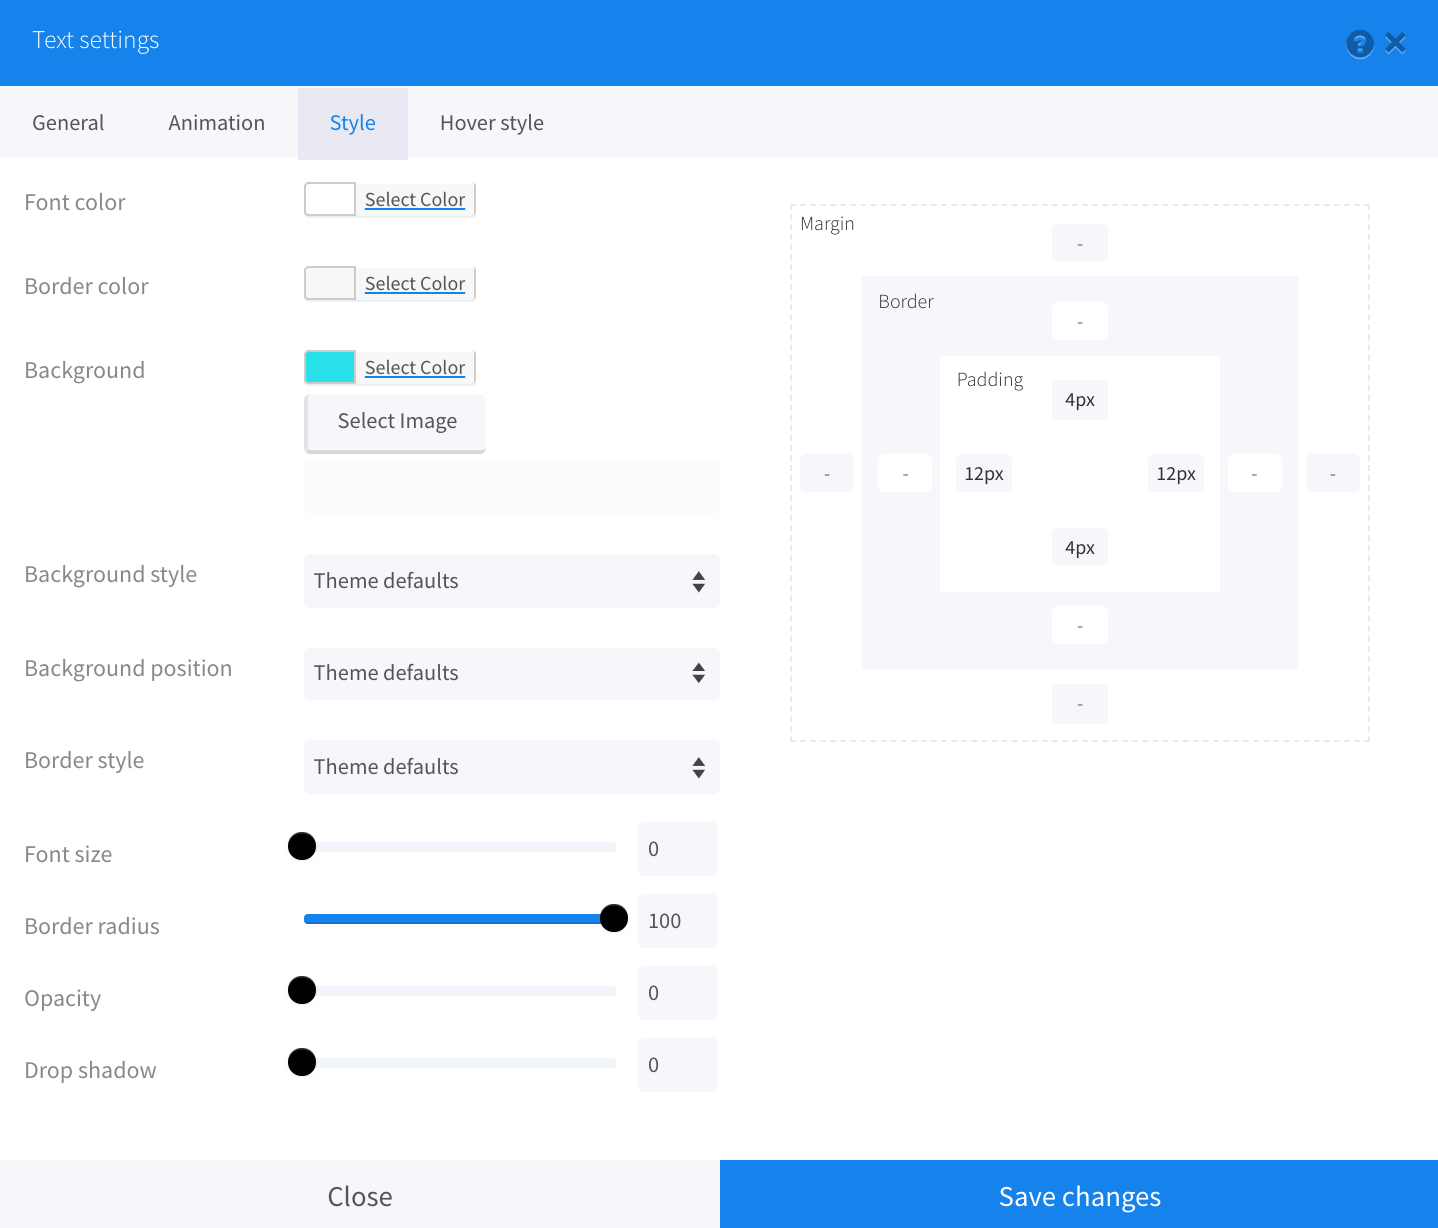Click the Border color swatch
The image size is (1438, 1228).
tap(330, 283)
